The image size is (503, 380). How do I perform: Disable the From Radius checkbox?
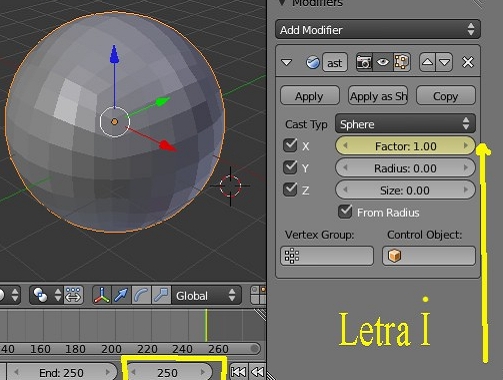345,212
